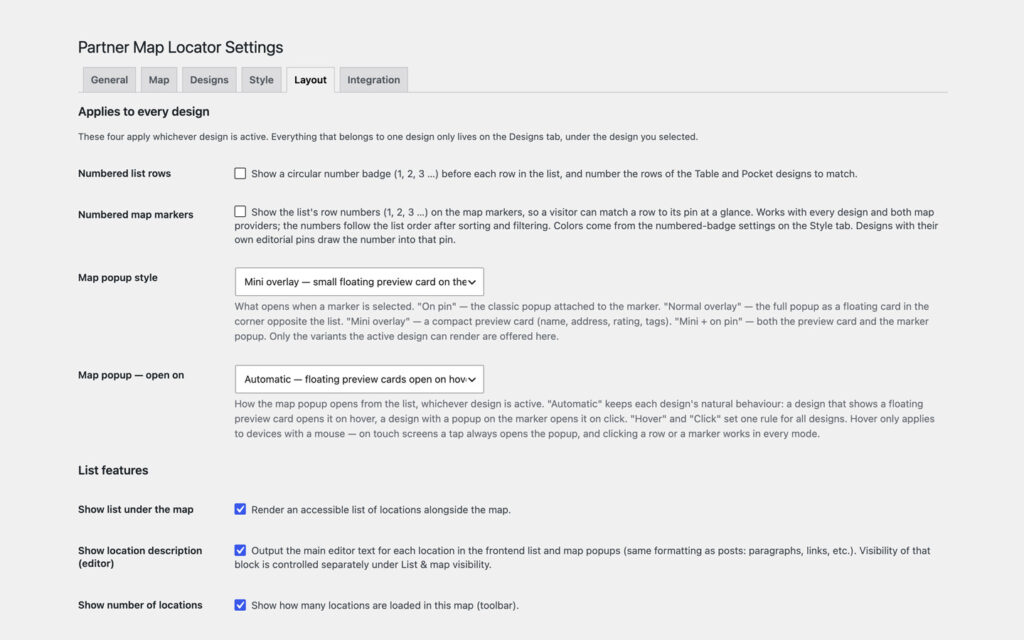Viewport: 1024px width, 640px height.
Task: Select the Layout tab
Action: point(310,80)
